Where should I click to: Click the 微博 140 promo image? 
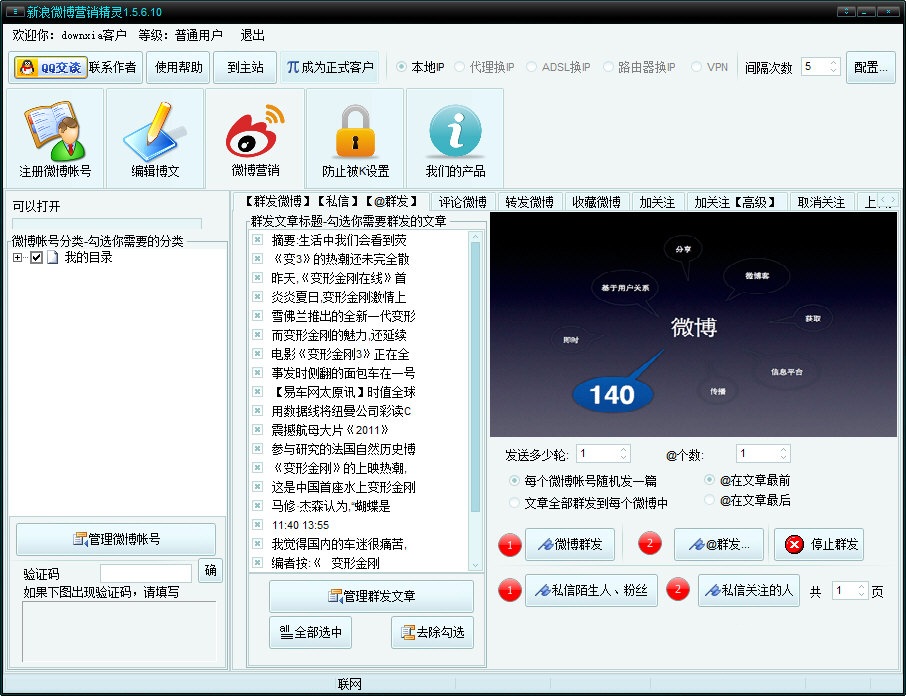tap(693, 325)
